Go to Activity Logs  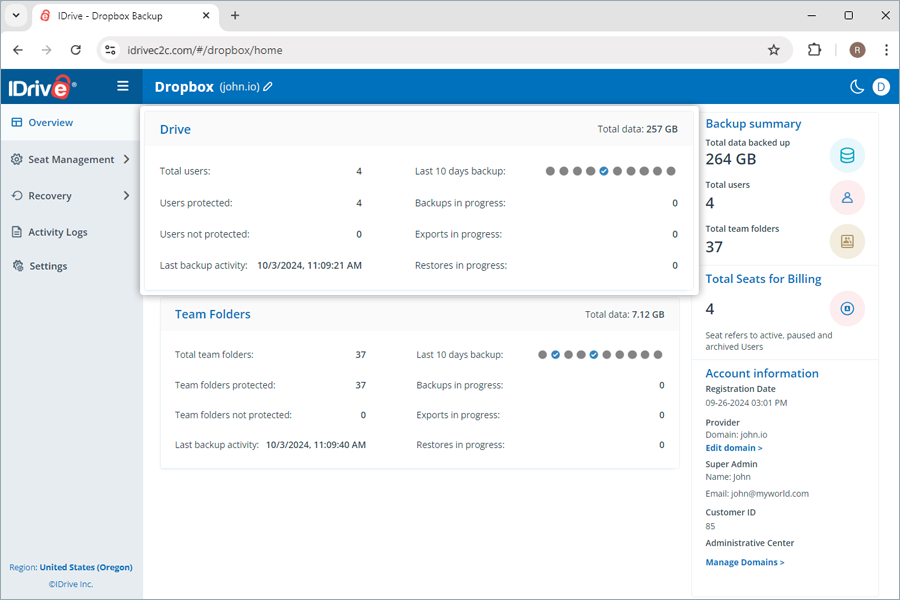click(57, 232)
